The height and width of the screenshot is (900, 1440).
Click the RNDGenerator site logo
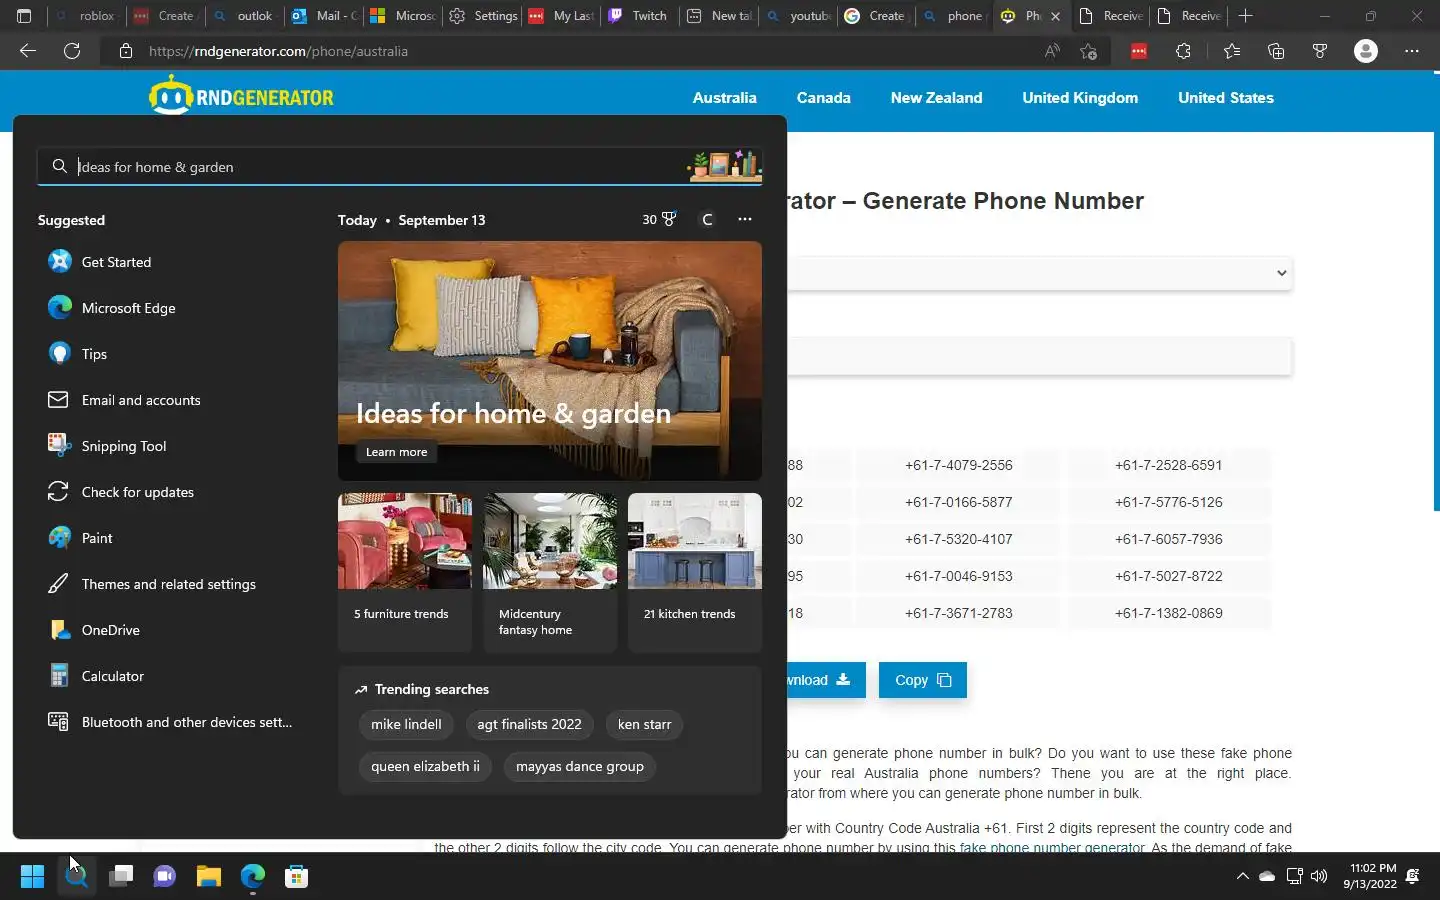pyautogui.click(x=241, y=96)
